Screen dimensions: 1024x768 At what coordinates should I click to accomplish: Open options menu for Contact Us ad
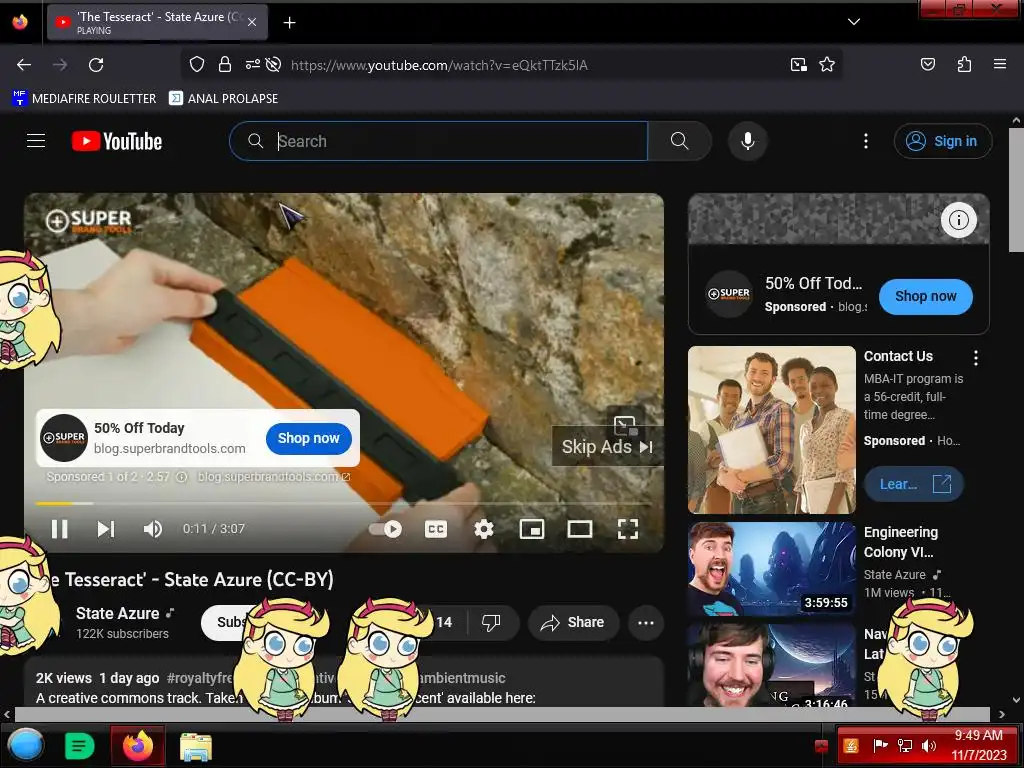coord(976,357)
